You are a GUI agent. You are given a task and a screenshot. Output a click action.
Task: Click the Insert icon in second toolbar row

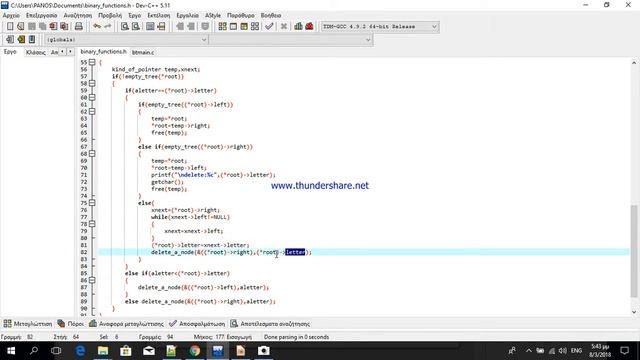click(10, 40)
